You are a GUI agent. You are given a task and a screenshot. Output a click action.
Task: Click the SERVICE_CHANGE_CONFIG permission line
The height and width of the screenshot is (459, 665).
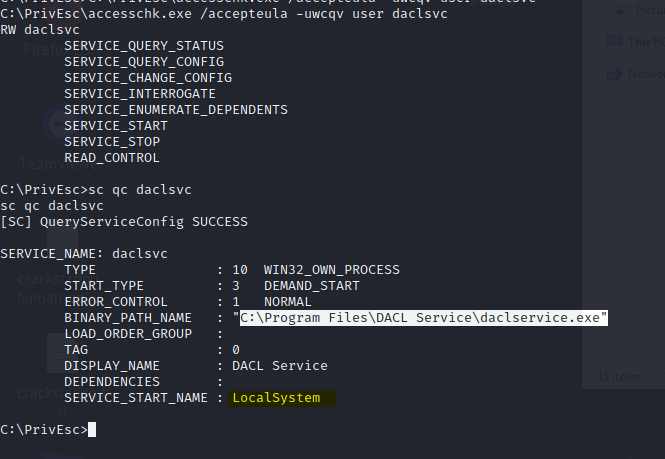[x=148, y=78]
